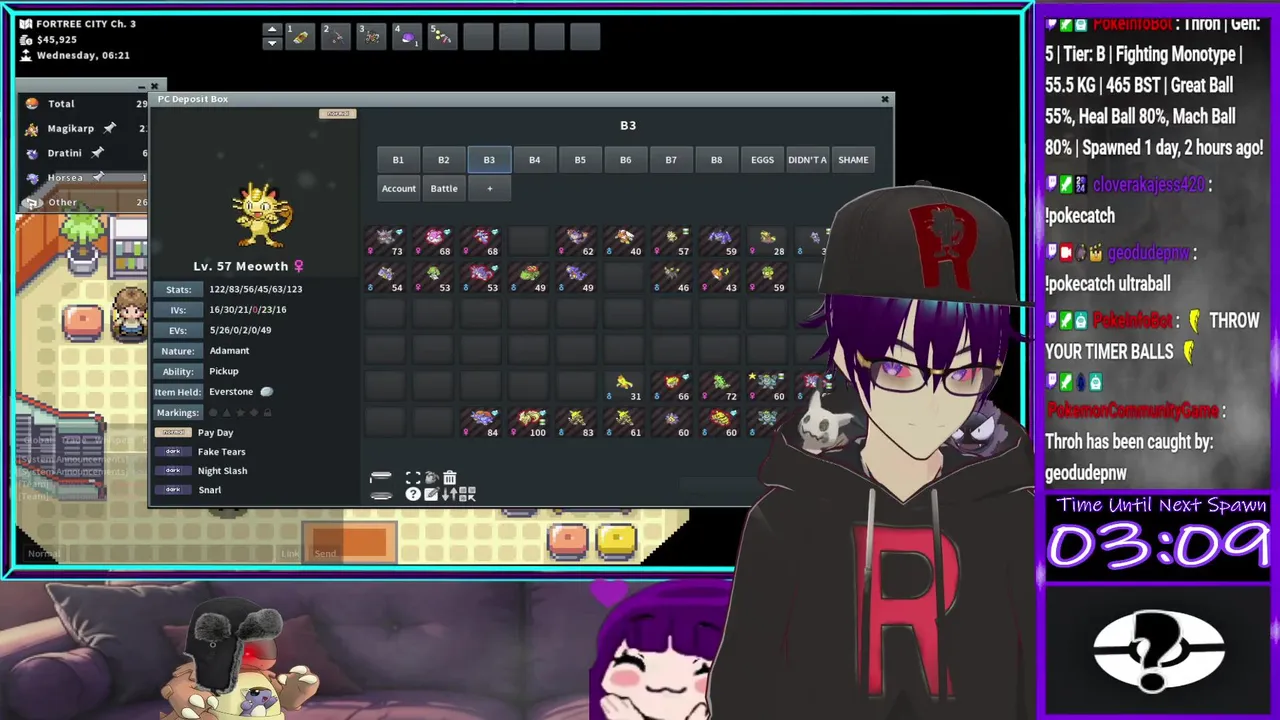Select the level 84 Pokémon slot
The width and height of the screenshot is (1280, 720).
pos(481,422)
